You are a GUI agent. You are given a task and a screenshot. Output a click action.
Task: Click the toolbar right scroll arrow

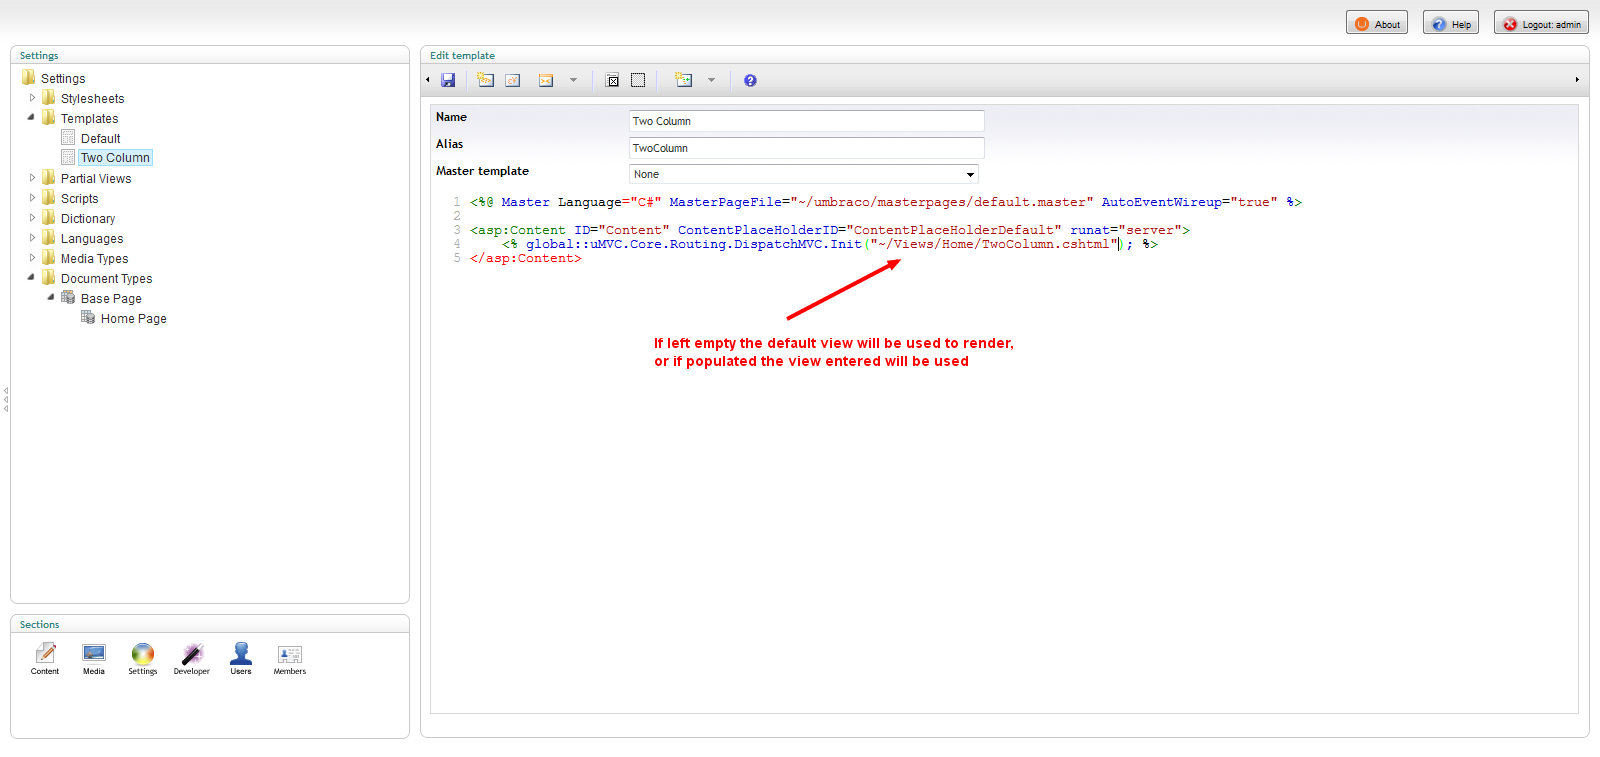[1577, 80]
